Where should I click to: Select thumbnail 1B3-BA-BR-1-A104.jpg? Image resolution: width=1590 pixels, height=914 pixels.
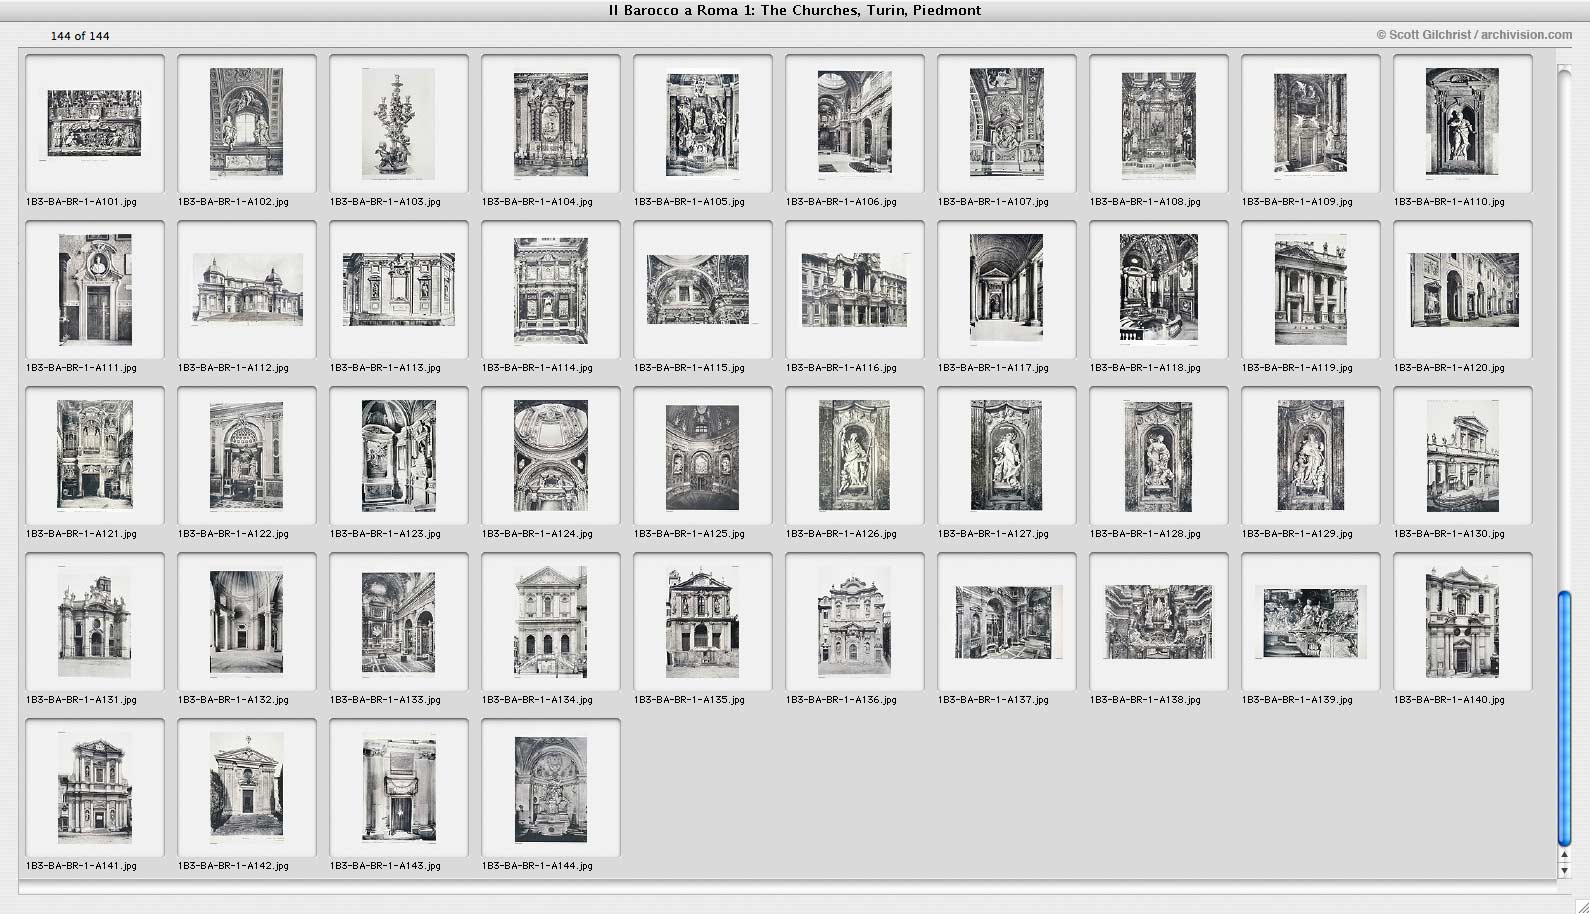[551, 123]
